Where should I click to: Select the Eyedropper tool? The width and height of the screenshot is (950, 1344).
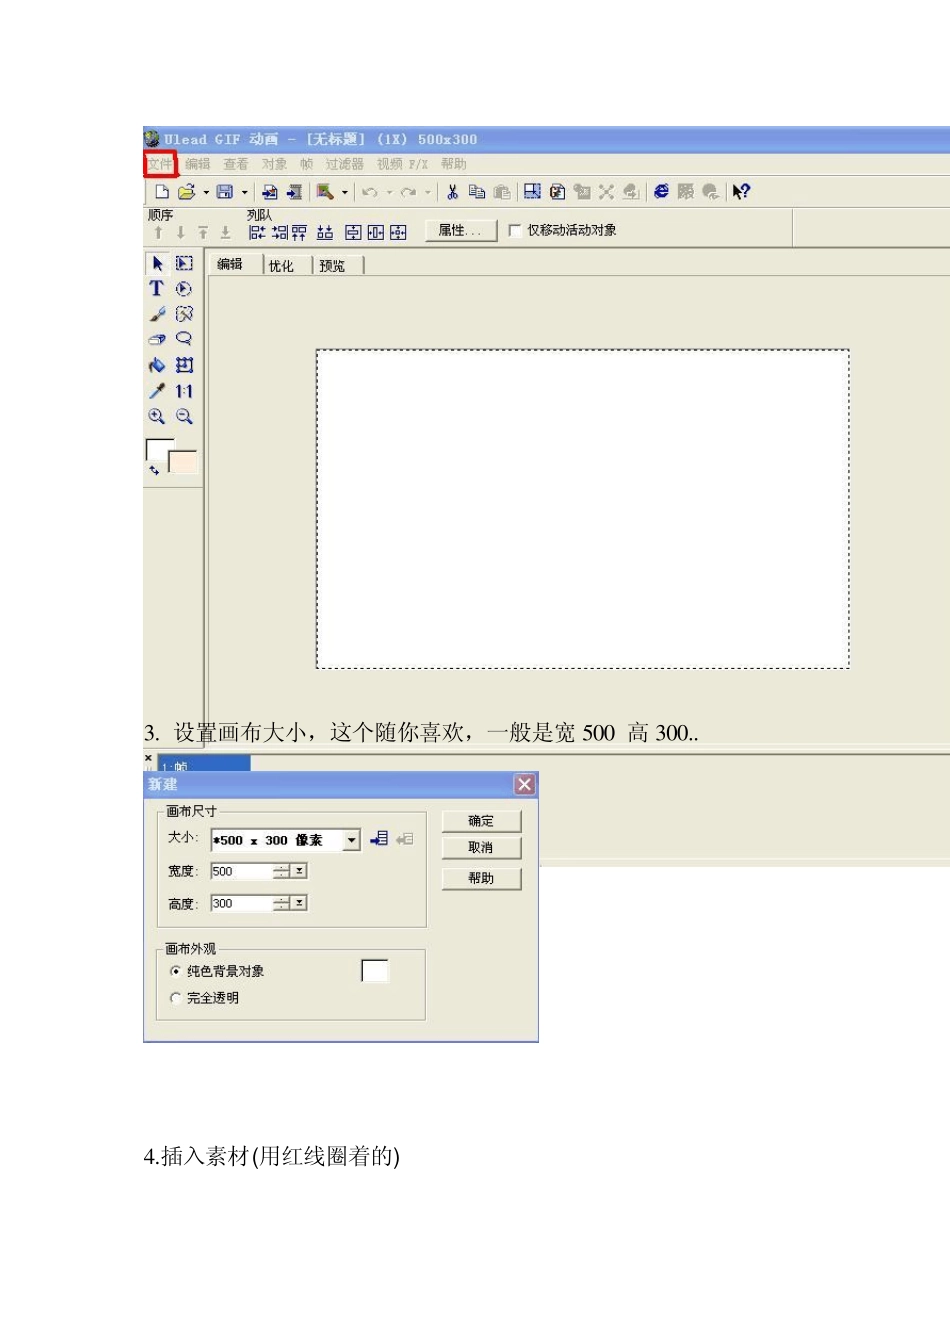(x=157, y=391)
